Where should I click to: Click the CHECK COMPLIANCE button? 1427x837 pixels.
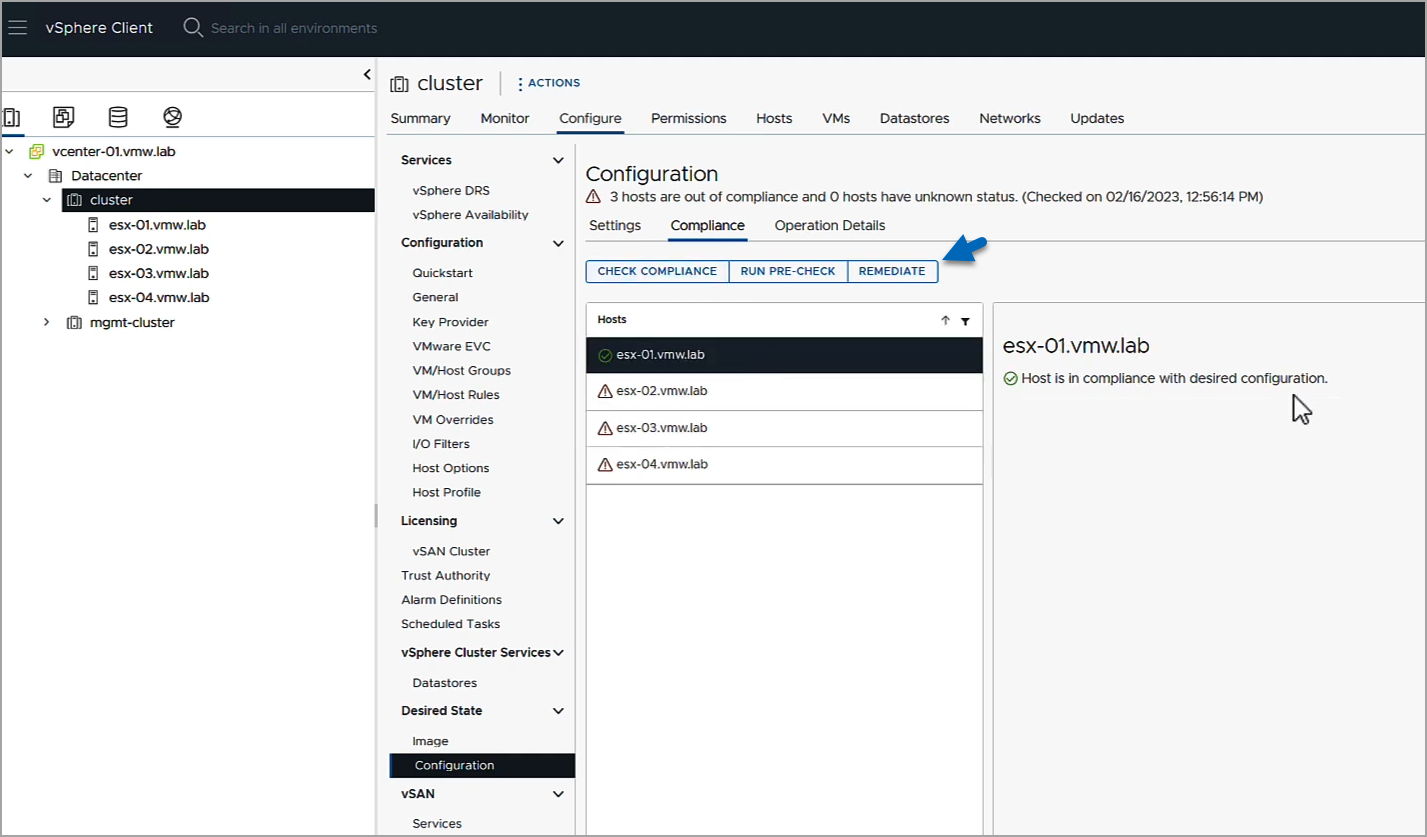(657, 271)
